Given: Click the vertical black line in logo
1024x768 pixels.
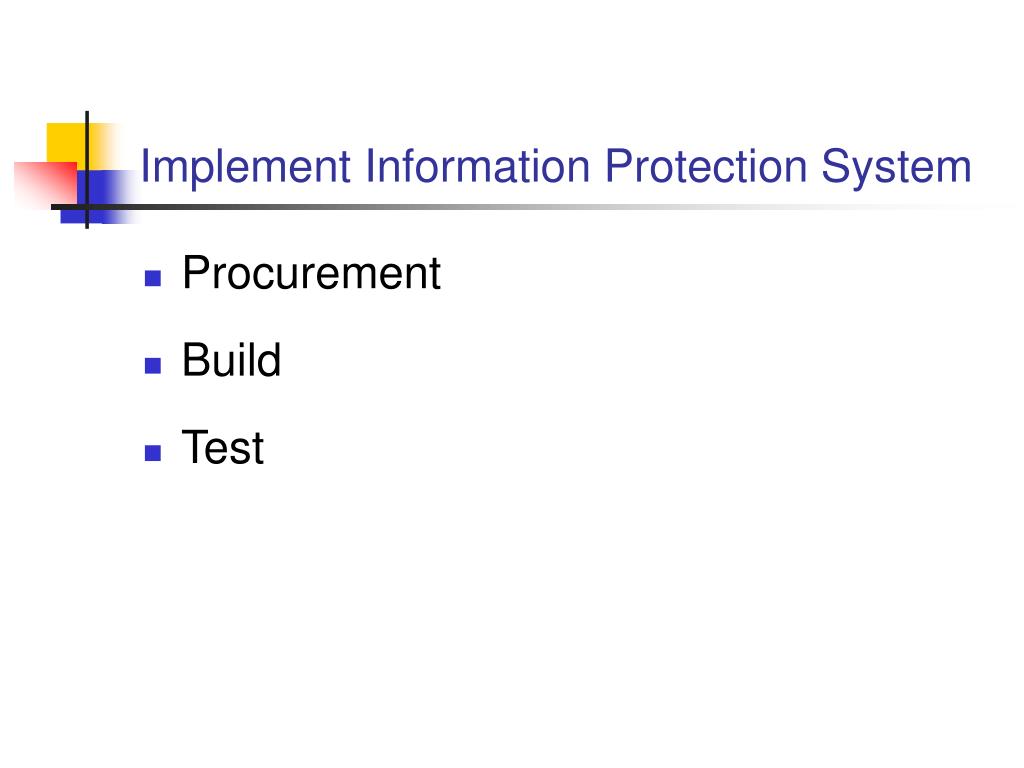Looking at the screenshot, I should [x=87, y=170].
